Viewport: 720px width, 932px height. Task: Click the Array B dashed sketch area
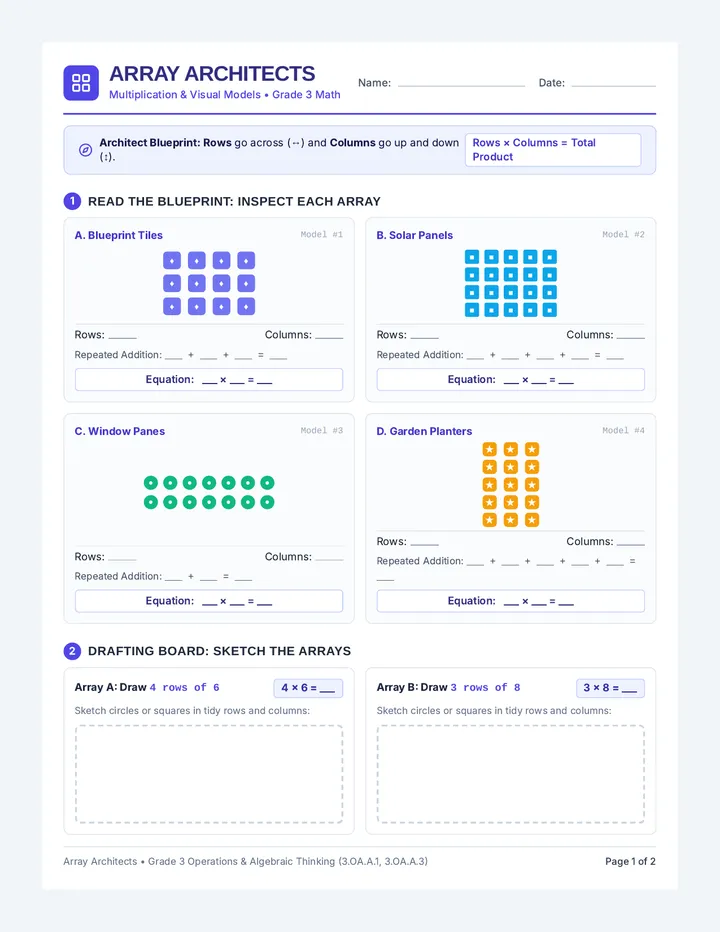511,774
